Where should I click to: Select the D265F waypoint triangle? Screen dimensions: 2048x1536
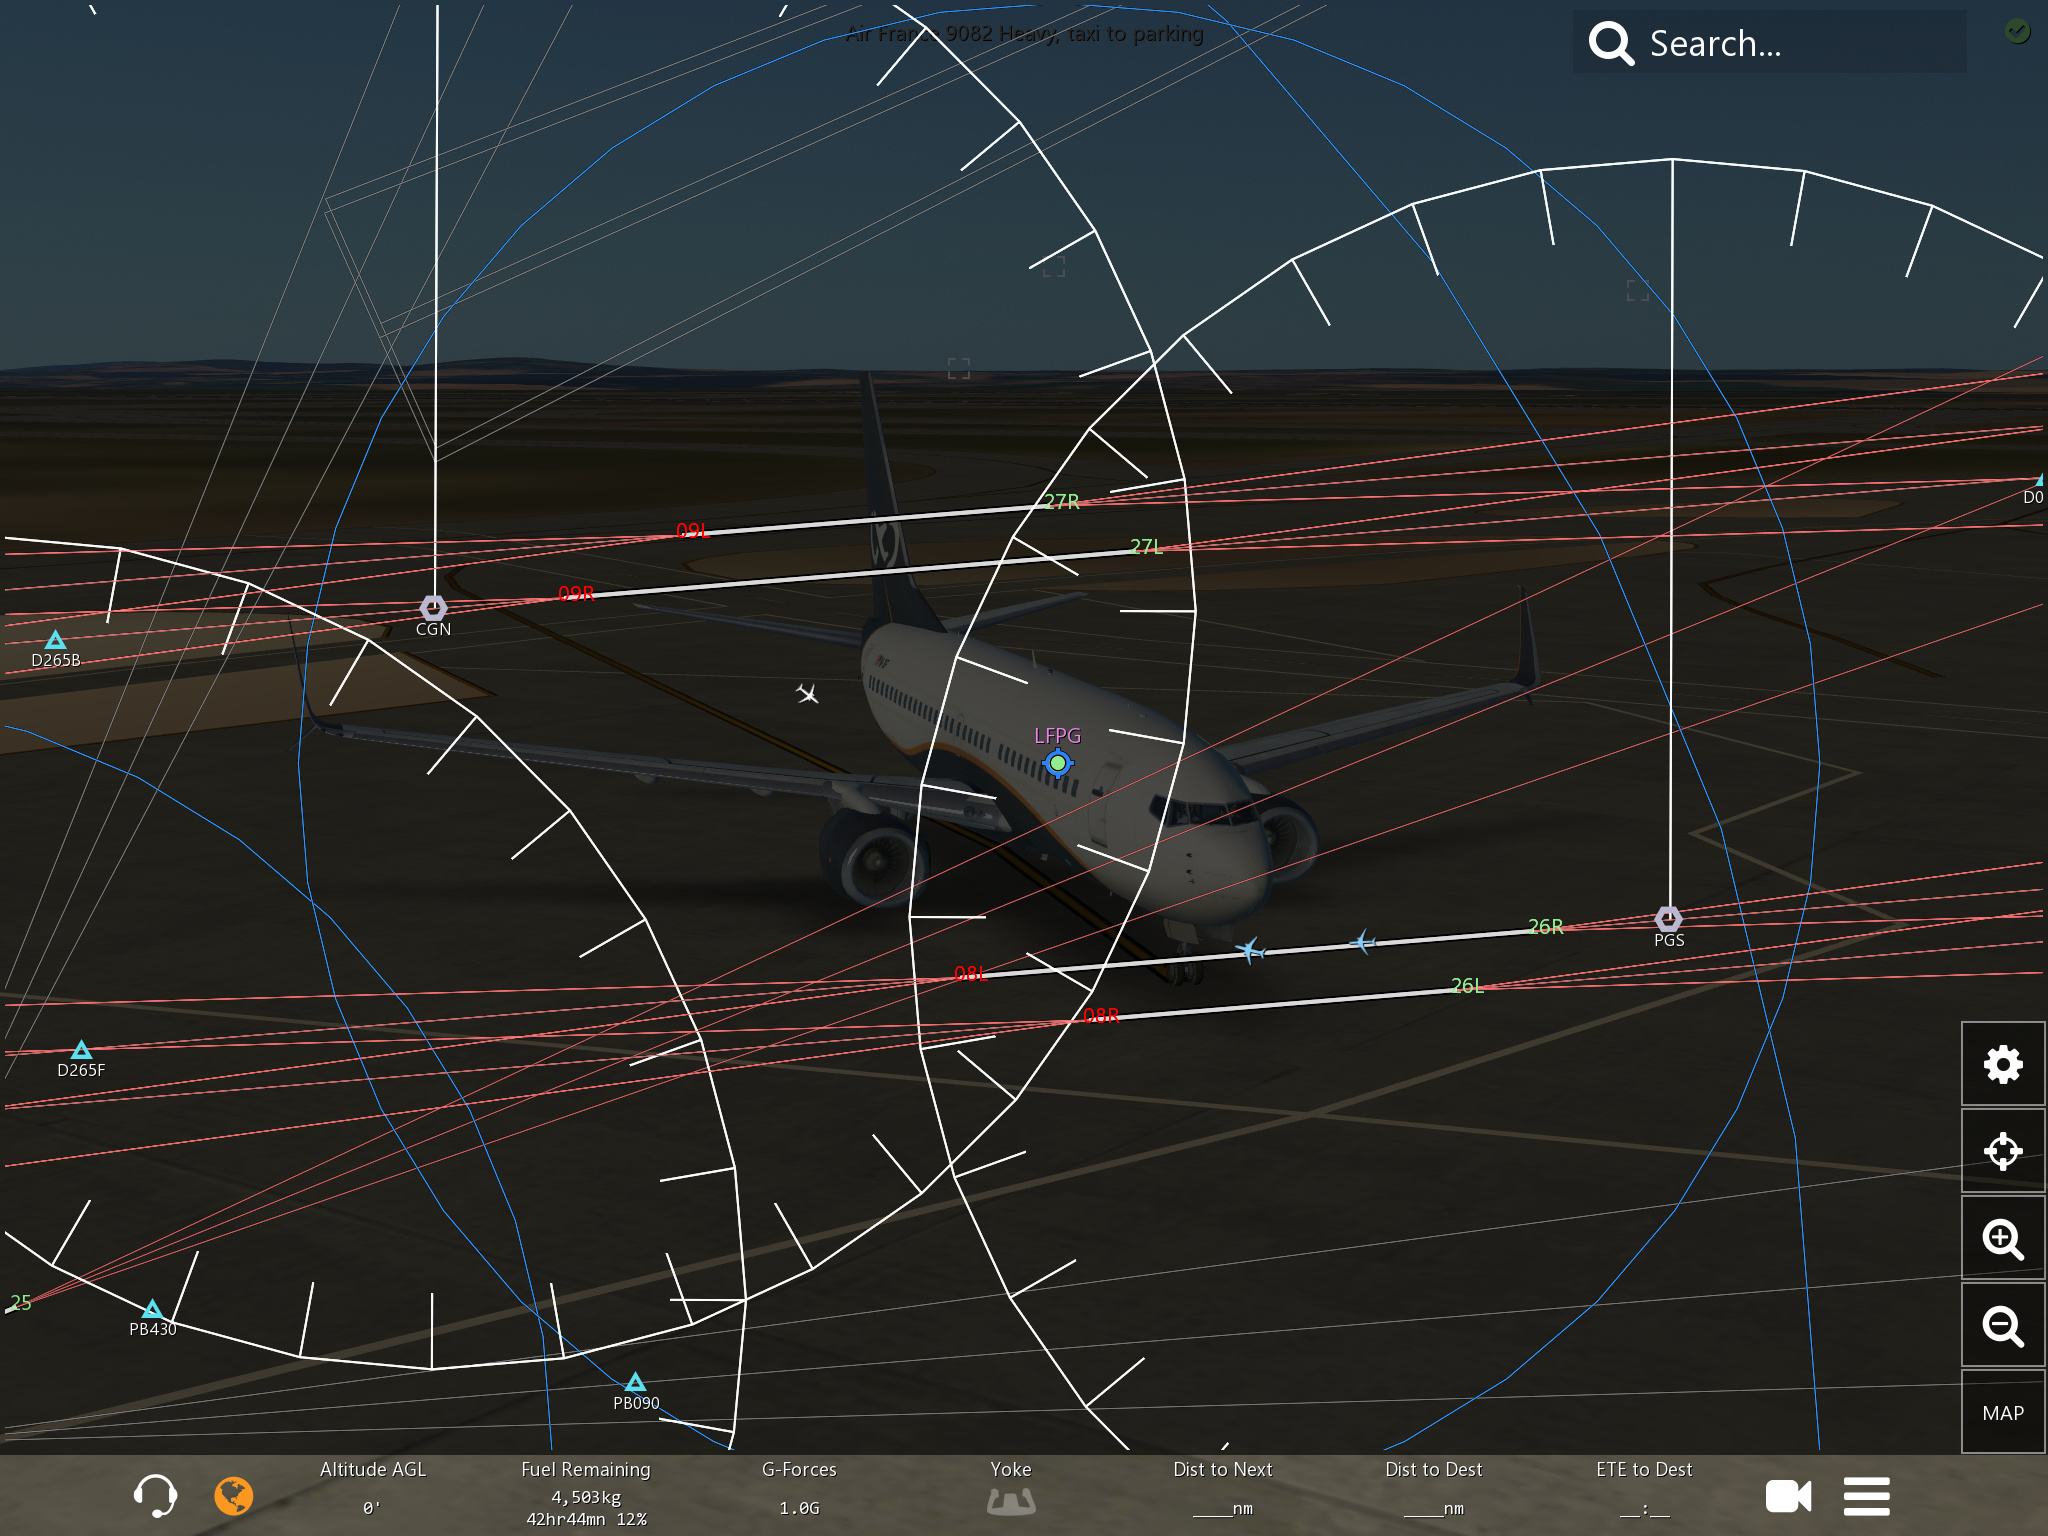click(x=81, y=1050)
